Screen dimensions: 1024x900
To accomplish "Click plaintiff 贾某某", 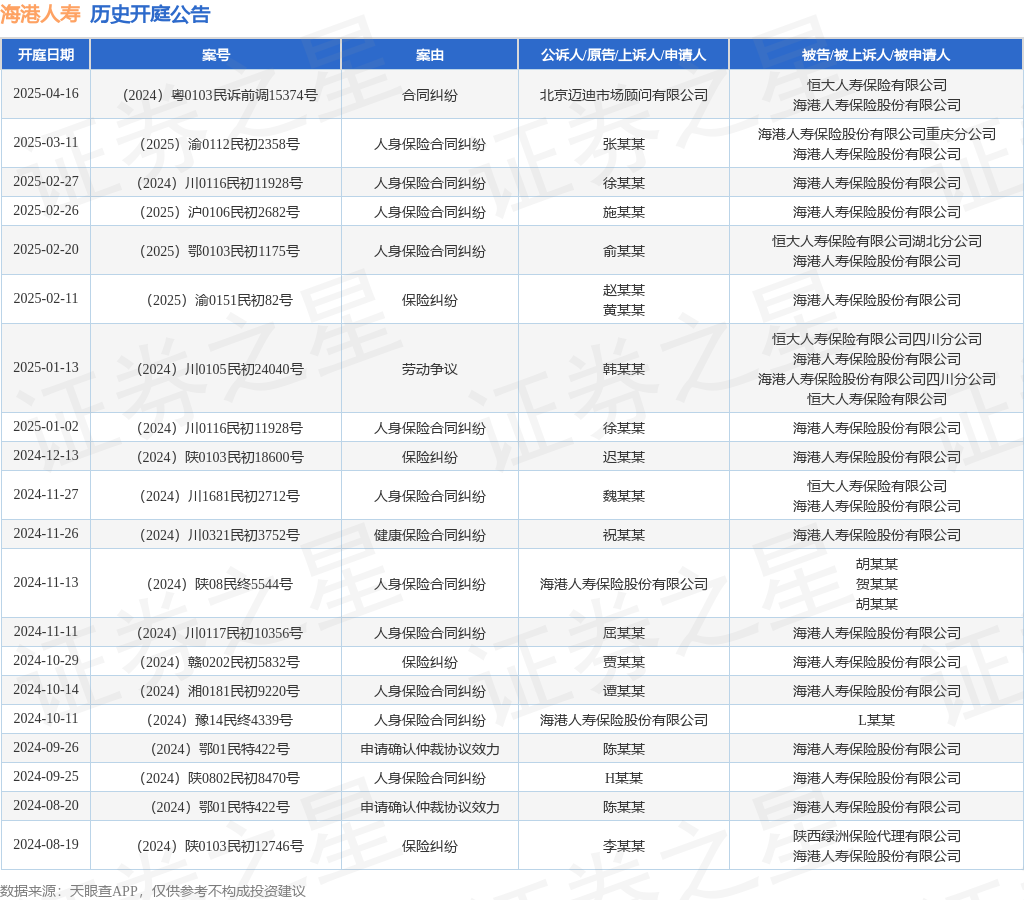I will click(624, 662).
